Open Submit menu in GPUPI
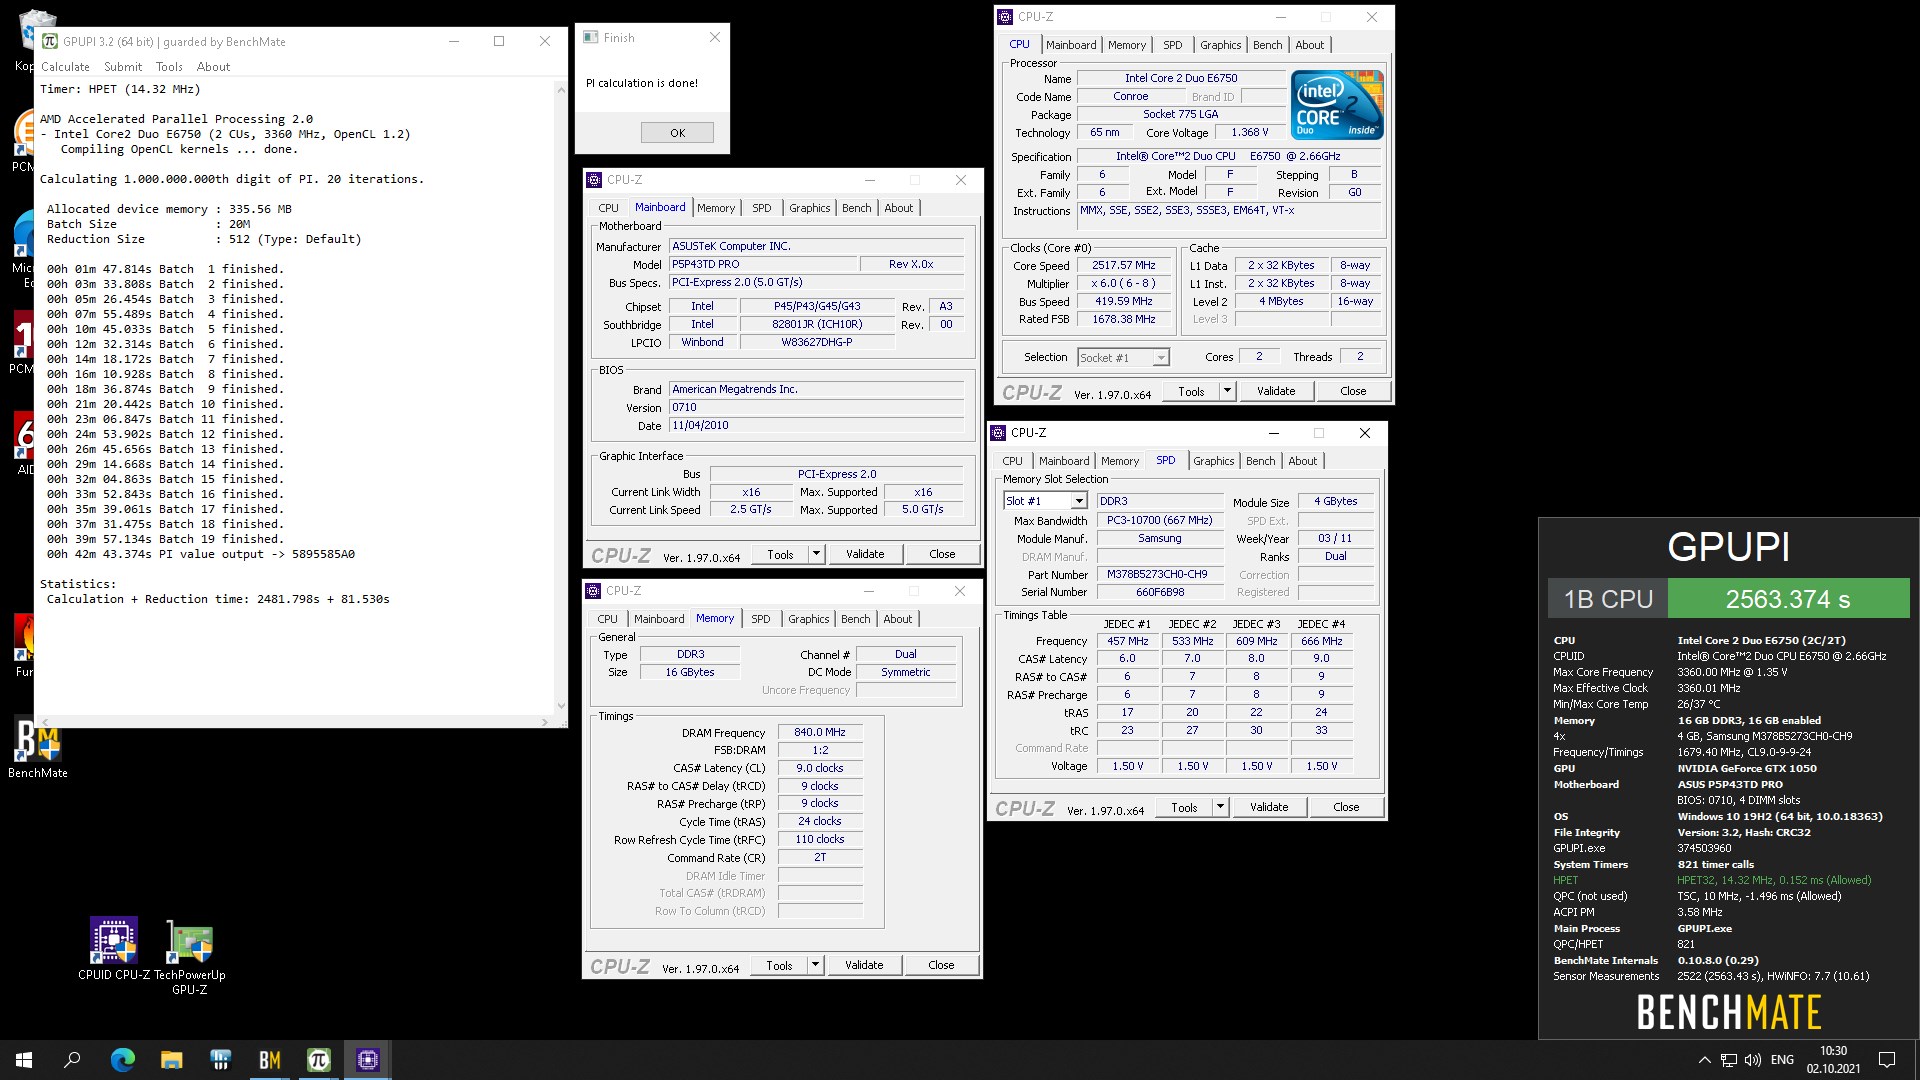Screen dimensions: 1920x1080 (123, 67)
